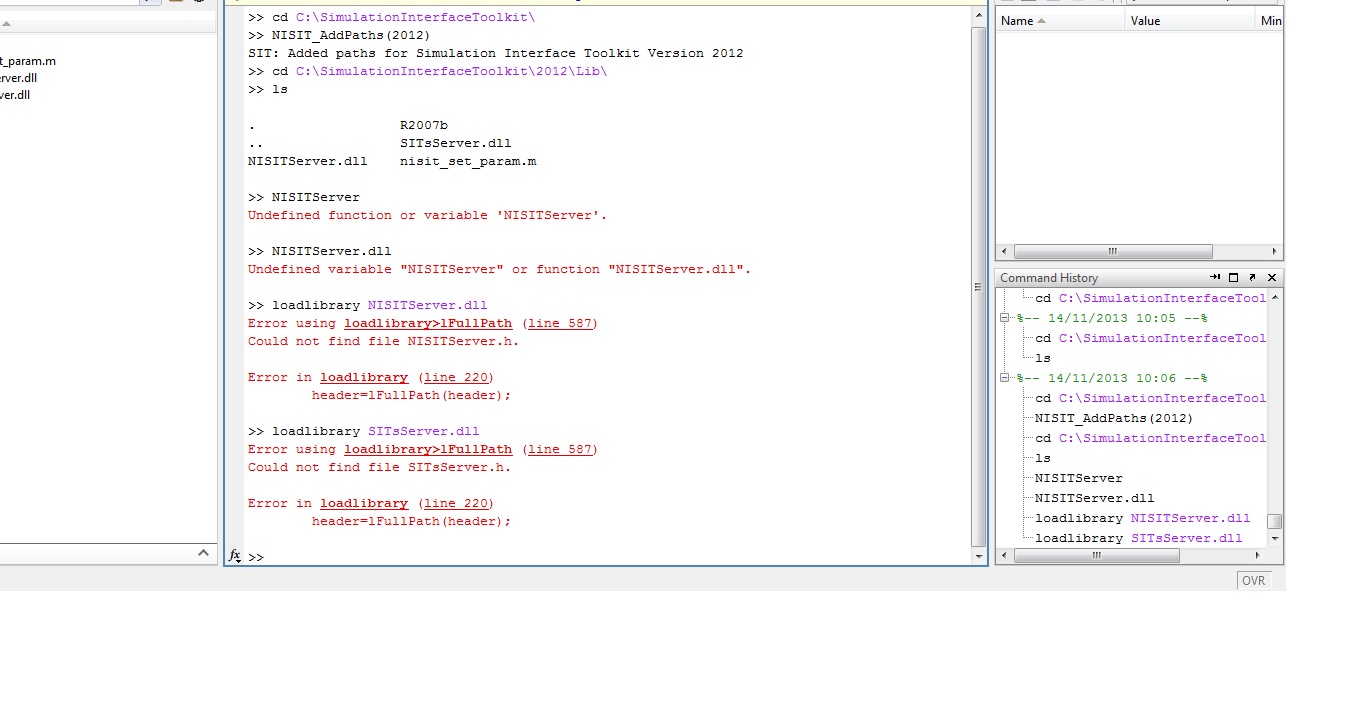
Task: Maximize the Command History panel
Action: coord(1233,277)
